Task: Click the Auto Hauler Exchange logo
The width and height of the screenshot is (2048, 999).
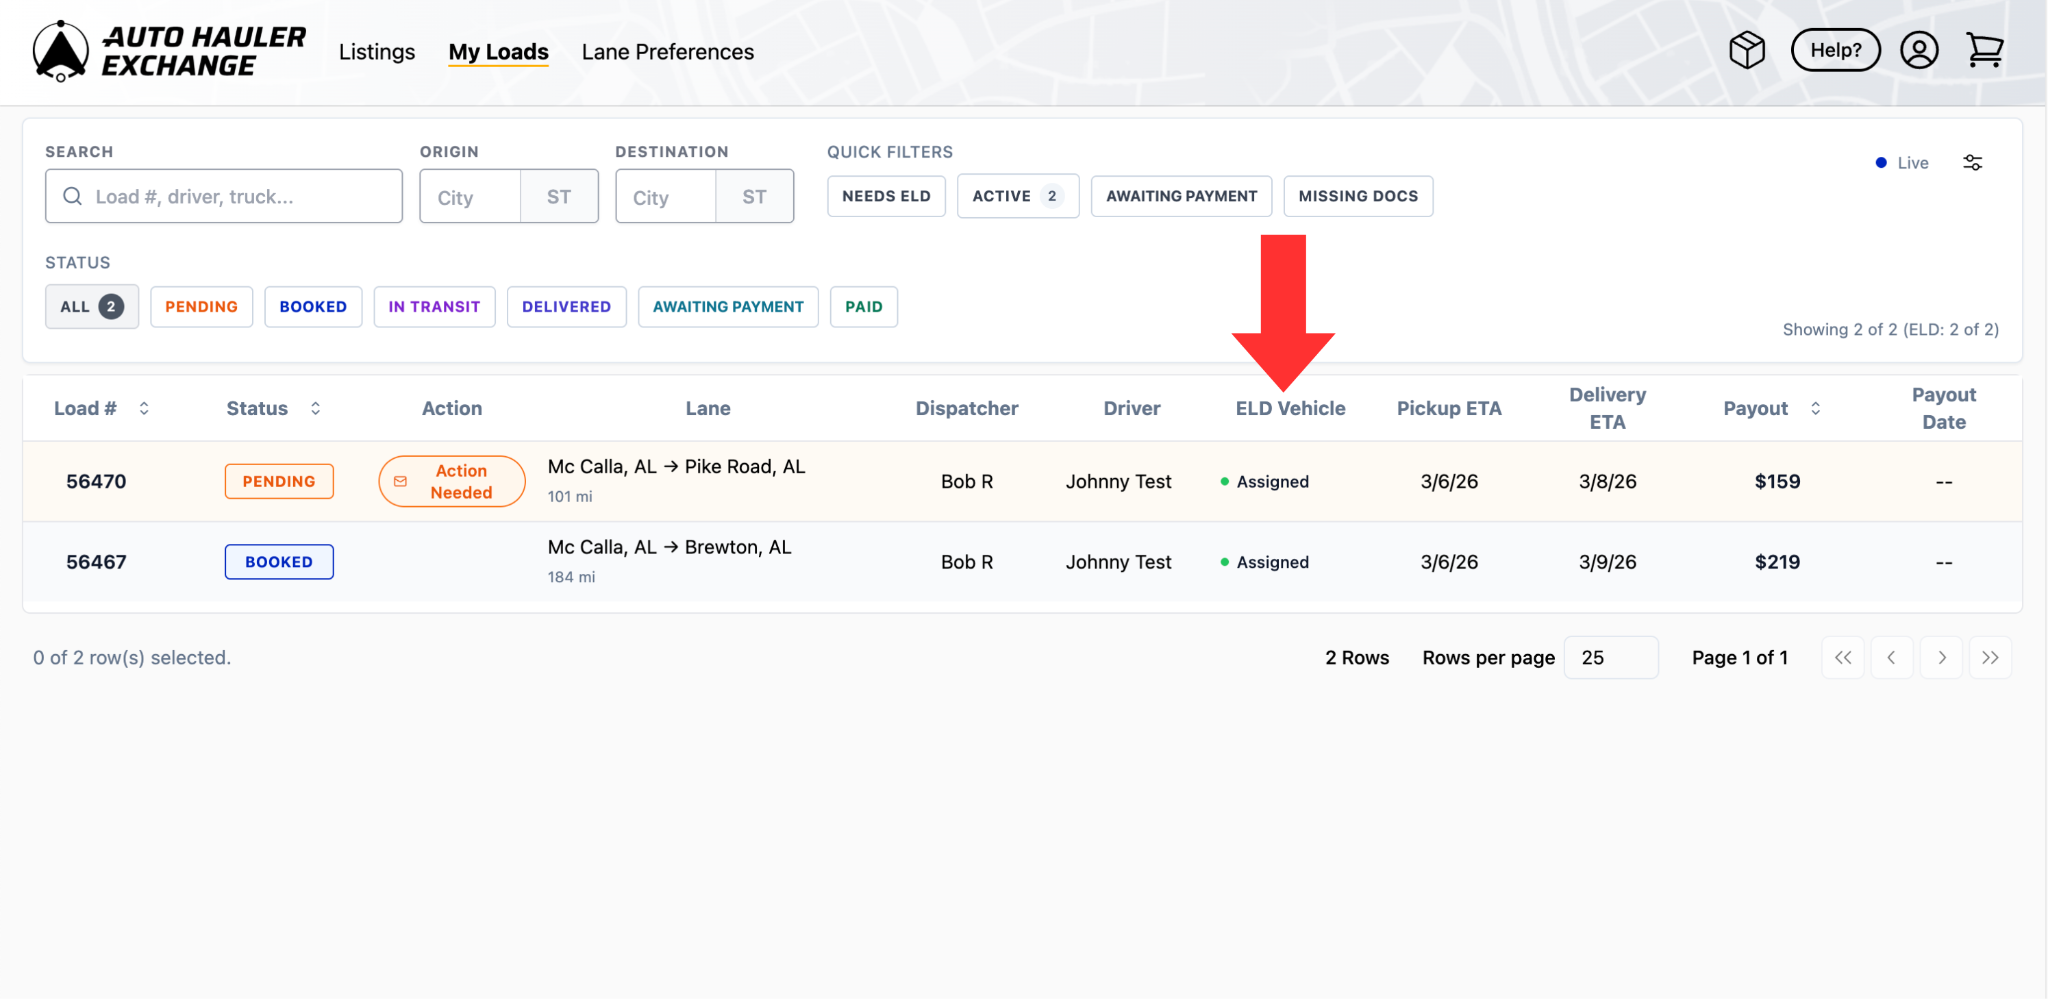Action: tap(168, 51)
